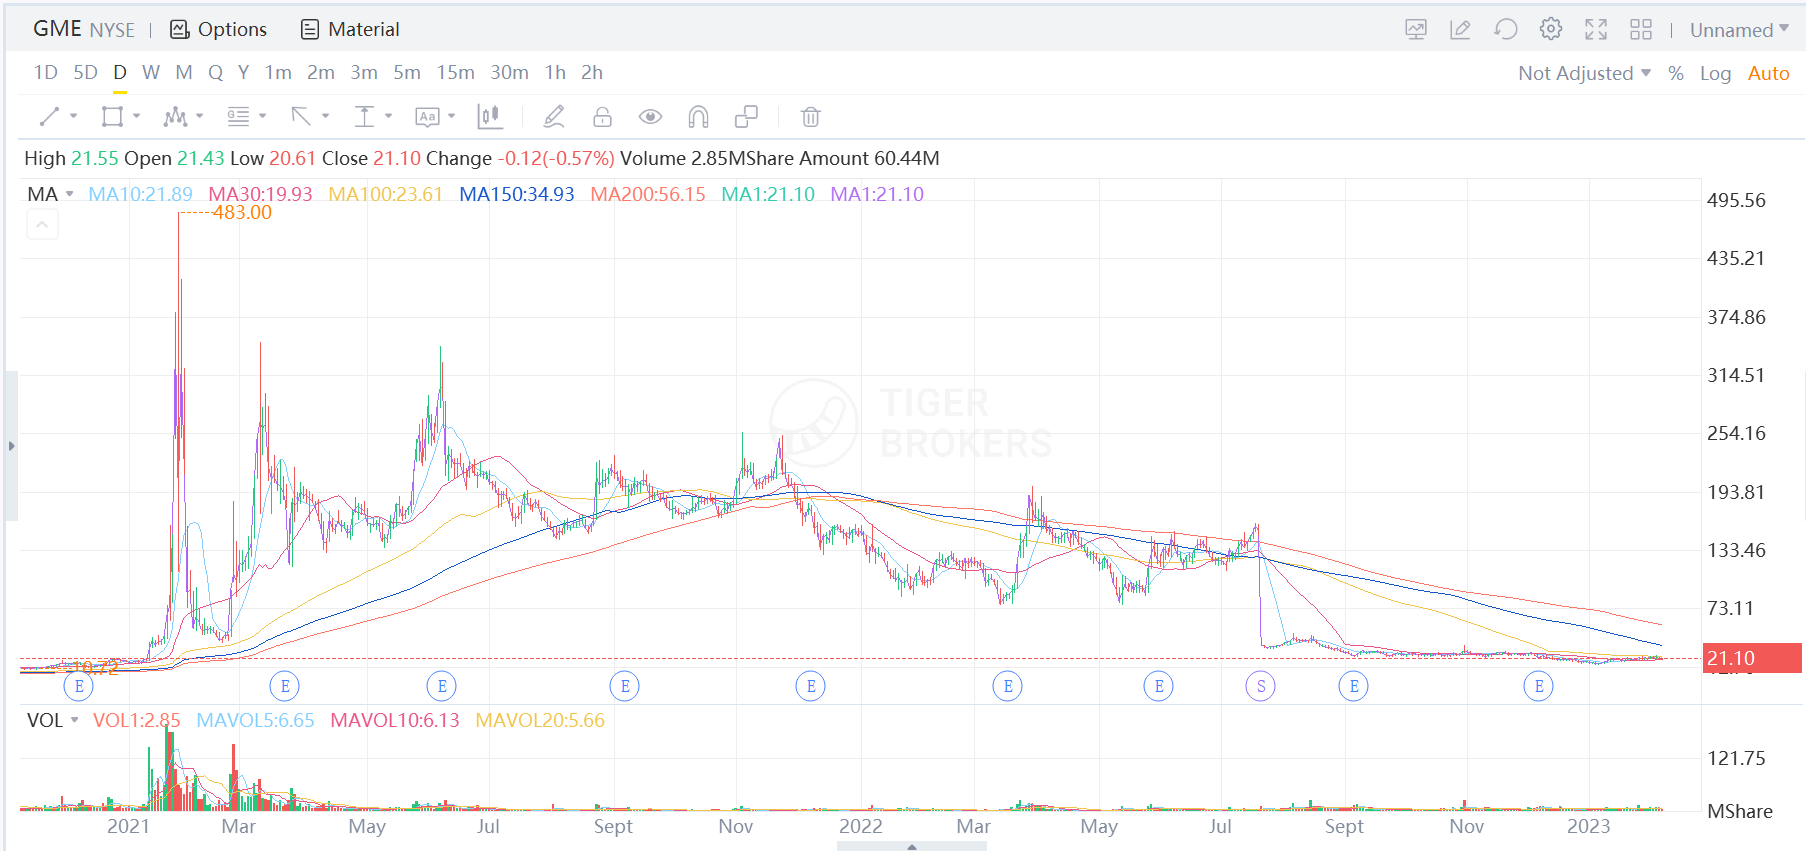Toggle the magnet snap mode
This screenshot has height=851, width=1806.
(x=698, y=117)
